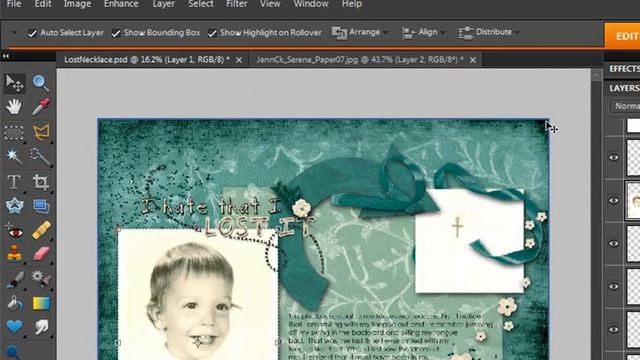Screen dimensions: 640x360
Task: Click the cross necklace white photo
Action: pos(469,241)
